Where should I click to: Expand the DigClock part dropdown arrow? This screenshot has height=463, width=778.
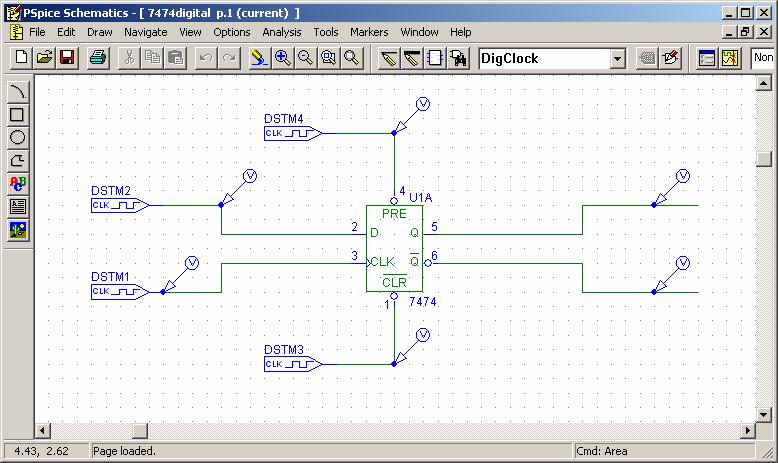click(x=617, y=59)
